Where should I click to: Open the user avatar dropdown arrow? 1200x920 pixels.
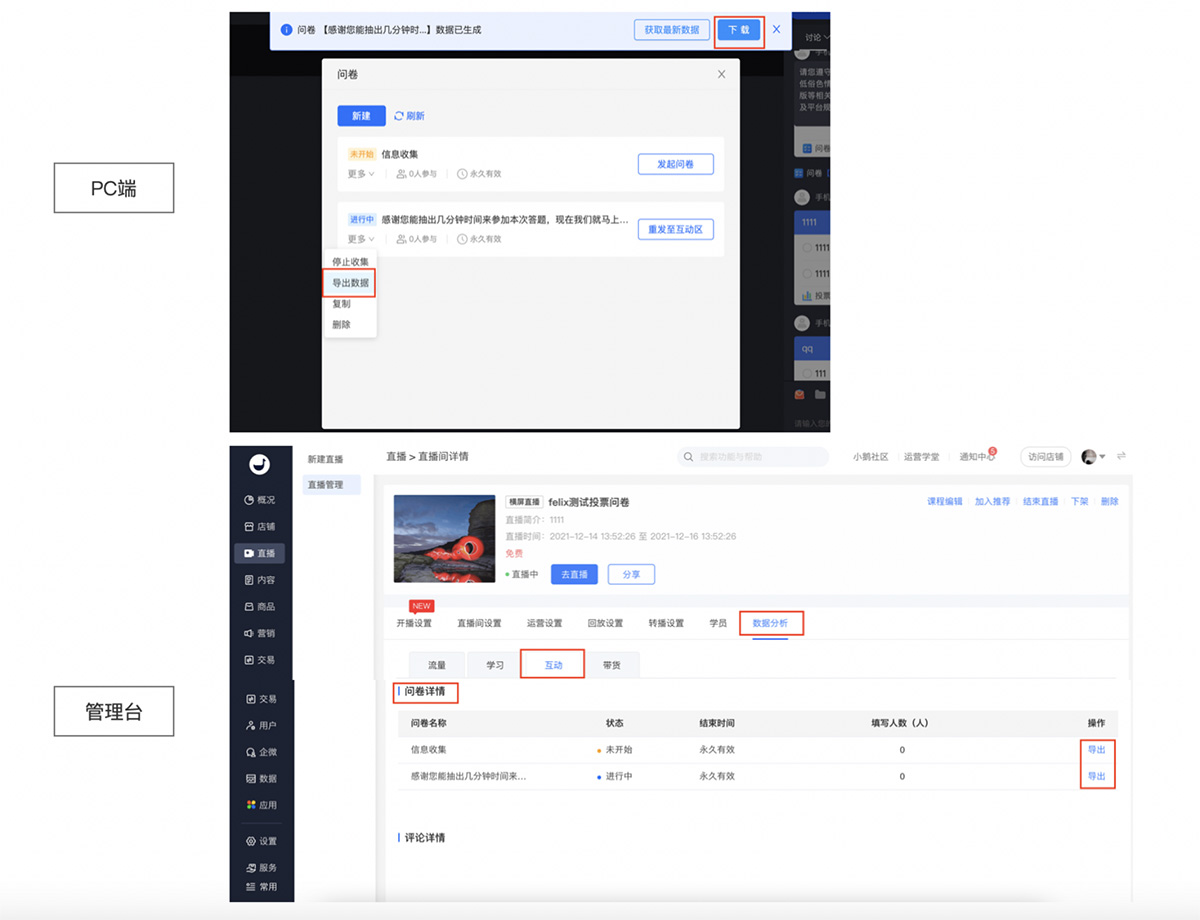point(1102,457)
